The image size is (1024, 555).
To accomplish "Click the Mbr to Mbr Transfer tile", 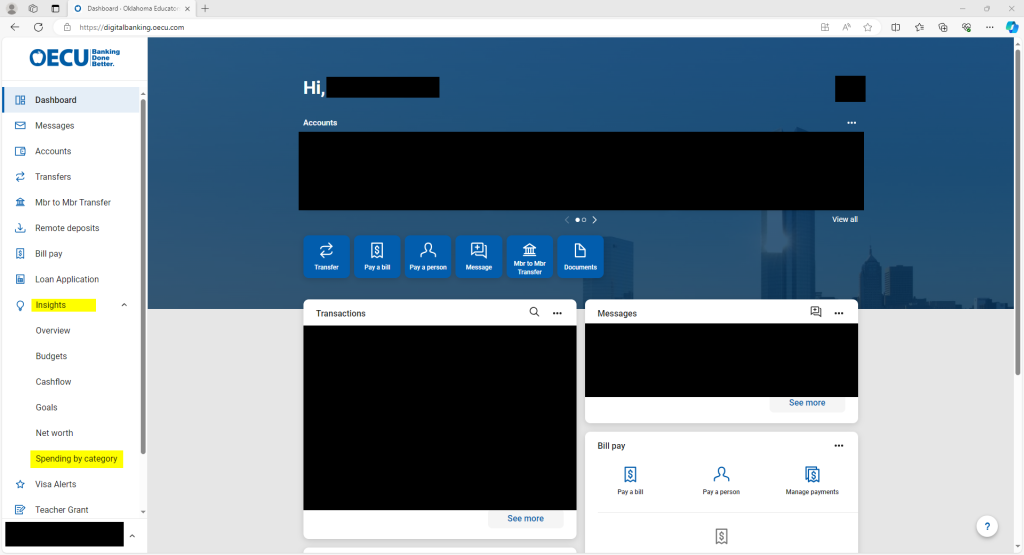I will (x=529, y=256).
